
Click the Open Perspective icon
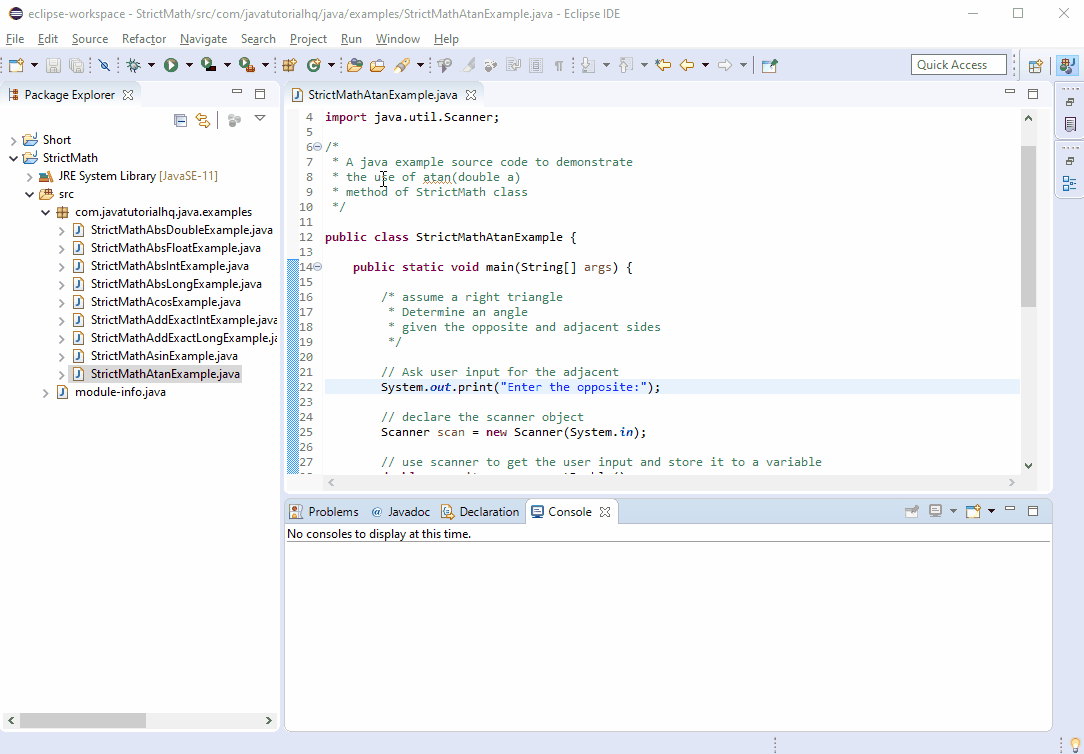(1035, 66)
